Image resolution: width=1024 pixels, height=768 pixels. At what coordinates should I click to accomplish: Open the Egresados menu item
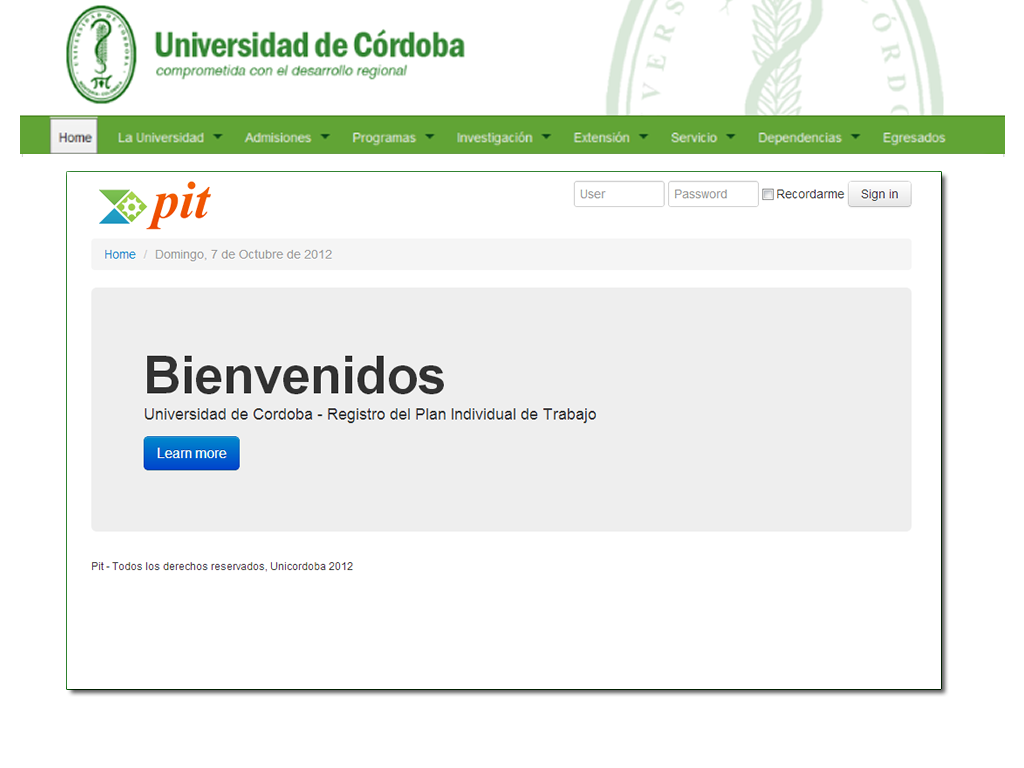pyautogui.click(x=913, y=138)
